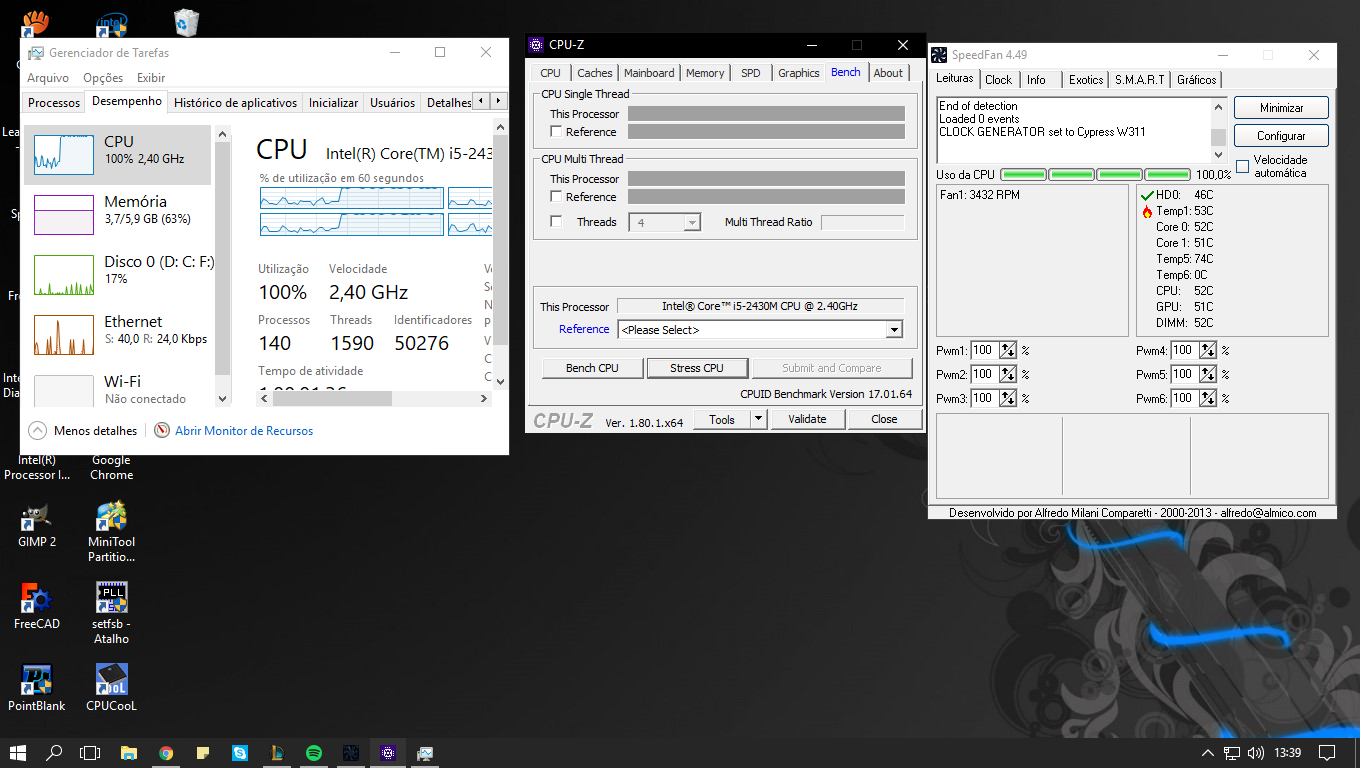Screen dimensions: 1360x768
Task: Start the Bench CPU button
Action: coord(592,368)
